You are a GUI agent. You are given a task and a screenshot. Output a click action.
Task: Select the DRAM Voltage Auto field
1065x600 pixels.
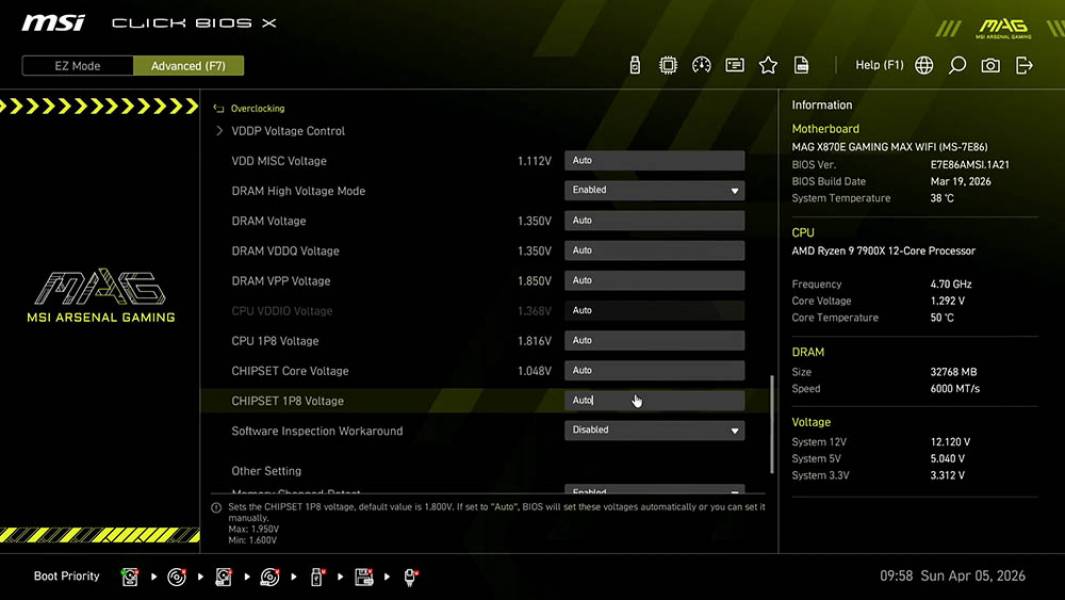[x=653, y=220]
